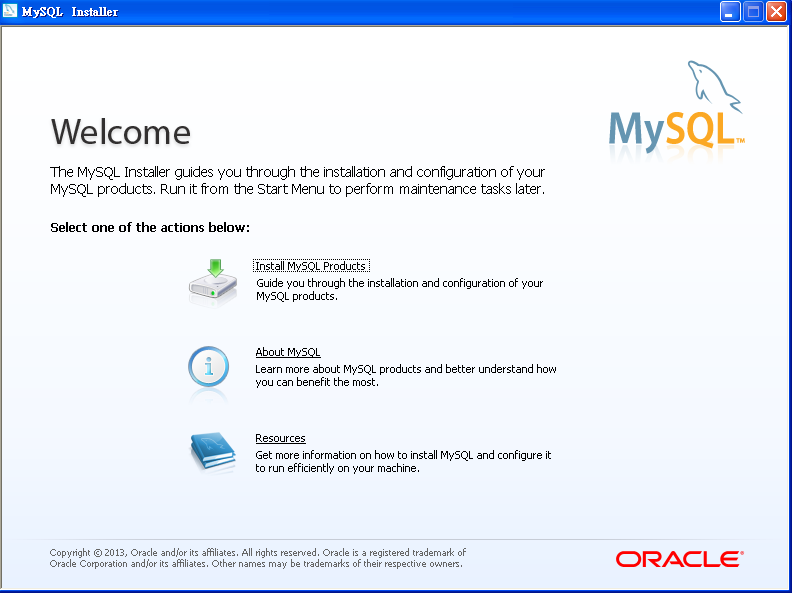Click the blue info circle icon

(x=209, y=366)
